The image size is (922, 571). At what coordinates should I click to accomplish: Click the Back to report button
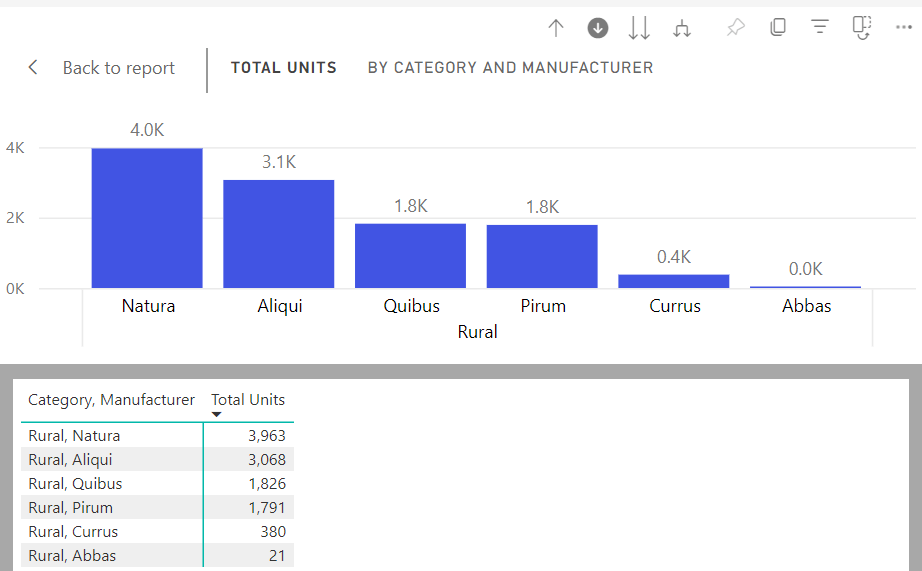coord(118,68)
